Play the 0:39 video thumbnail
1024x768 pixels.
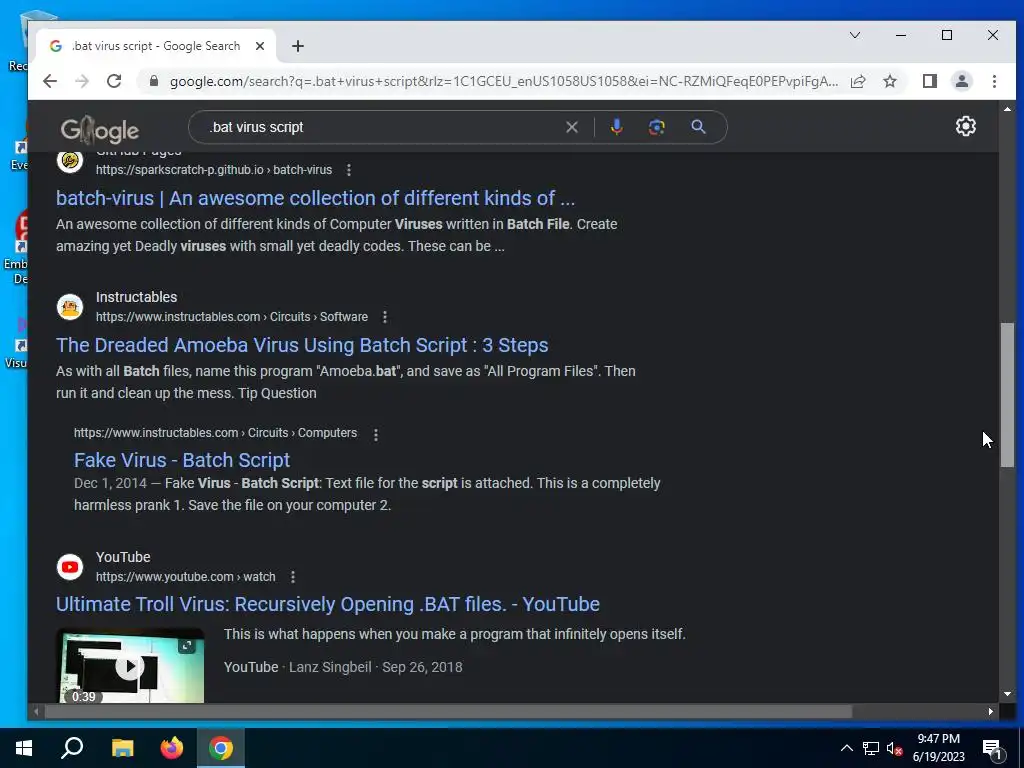[x=131, y=666]
